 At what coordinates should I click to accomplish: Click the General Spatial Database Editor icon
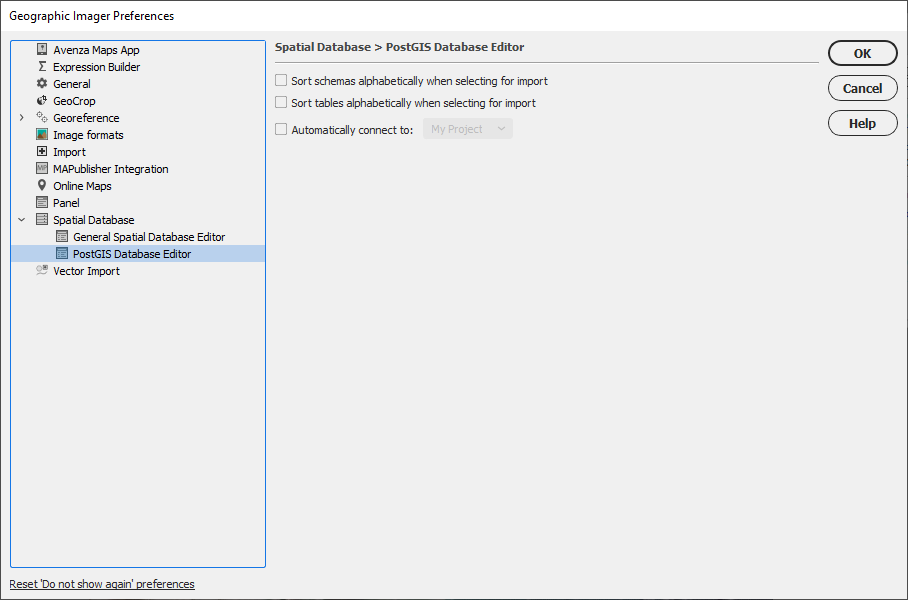pos(62,237)
